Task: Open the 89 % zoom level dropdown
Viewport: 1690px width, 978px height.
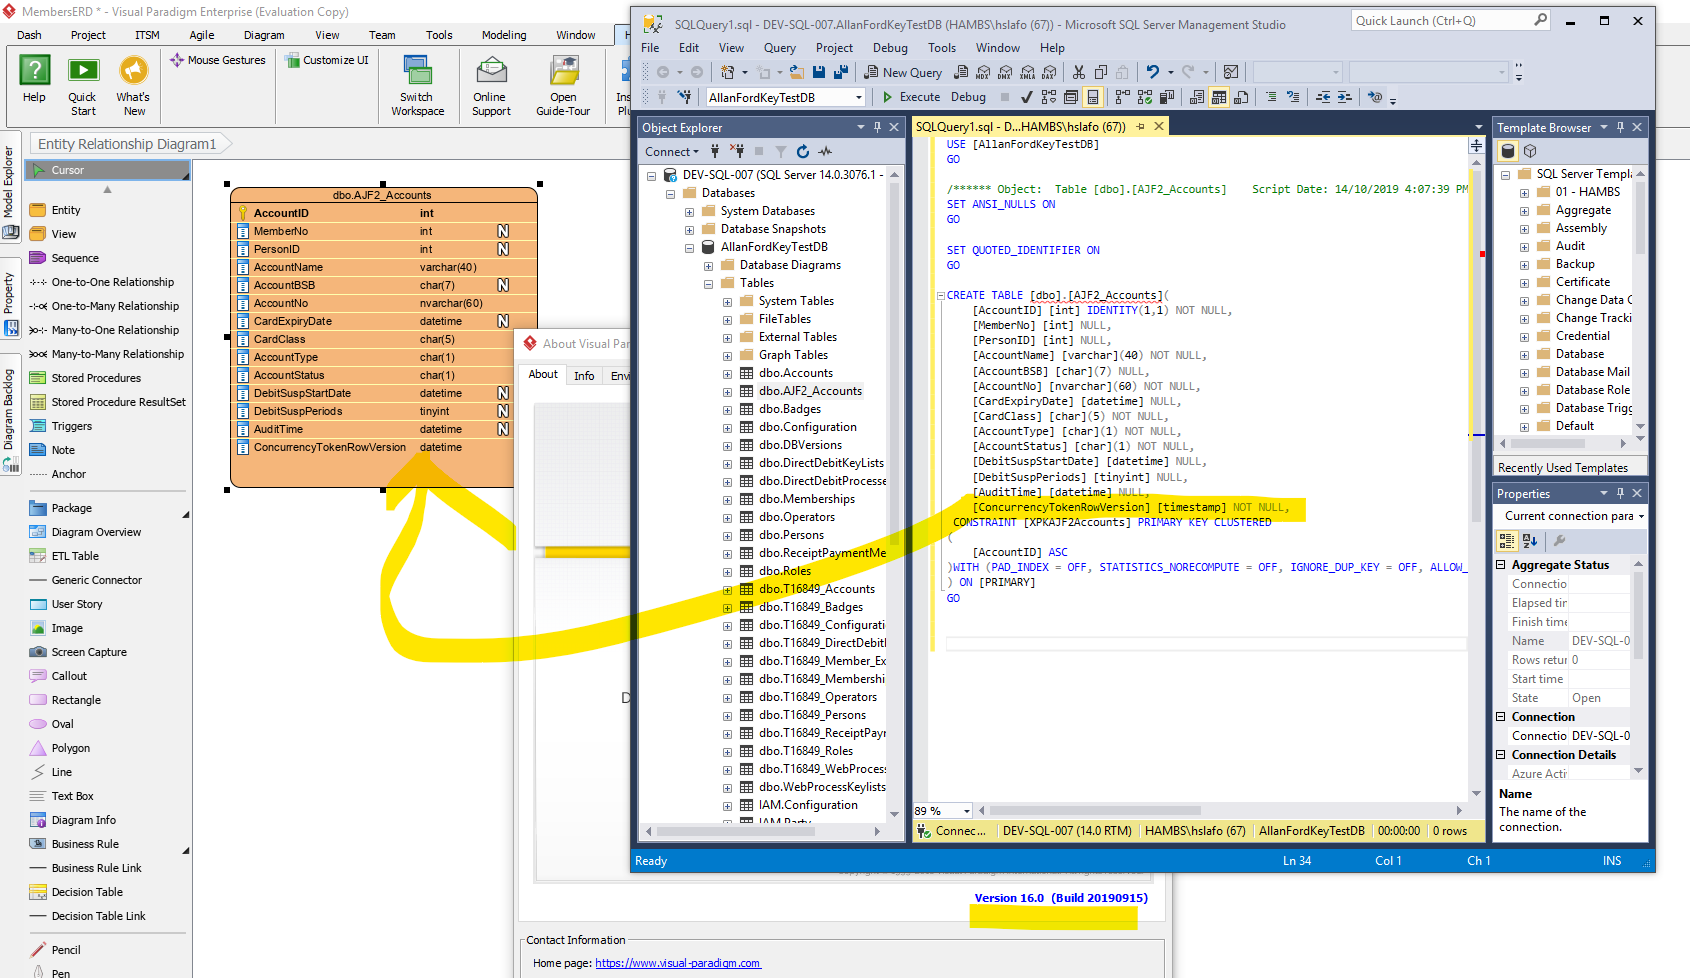Action: [x=966, y=811]
